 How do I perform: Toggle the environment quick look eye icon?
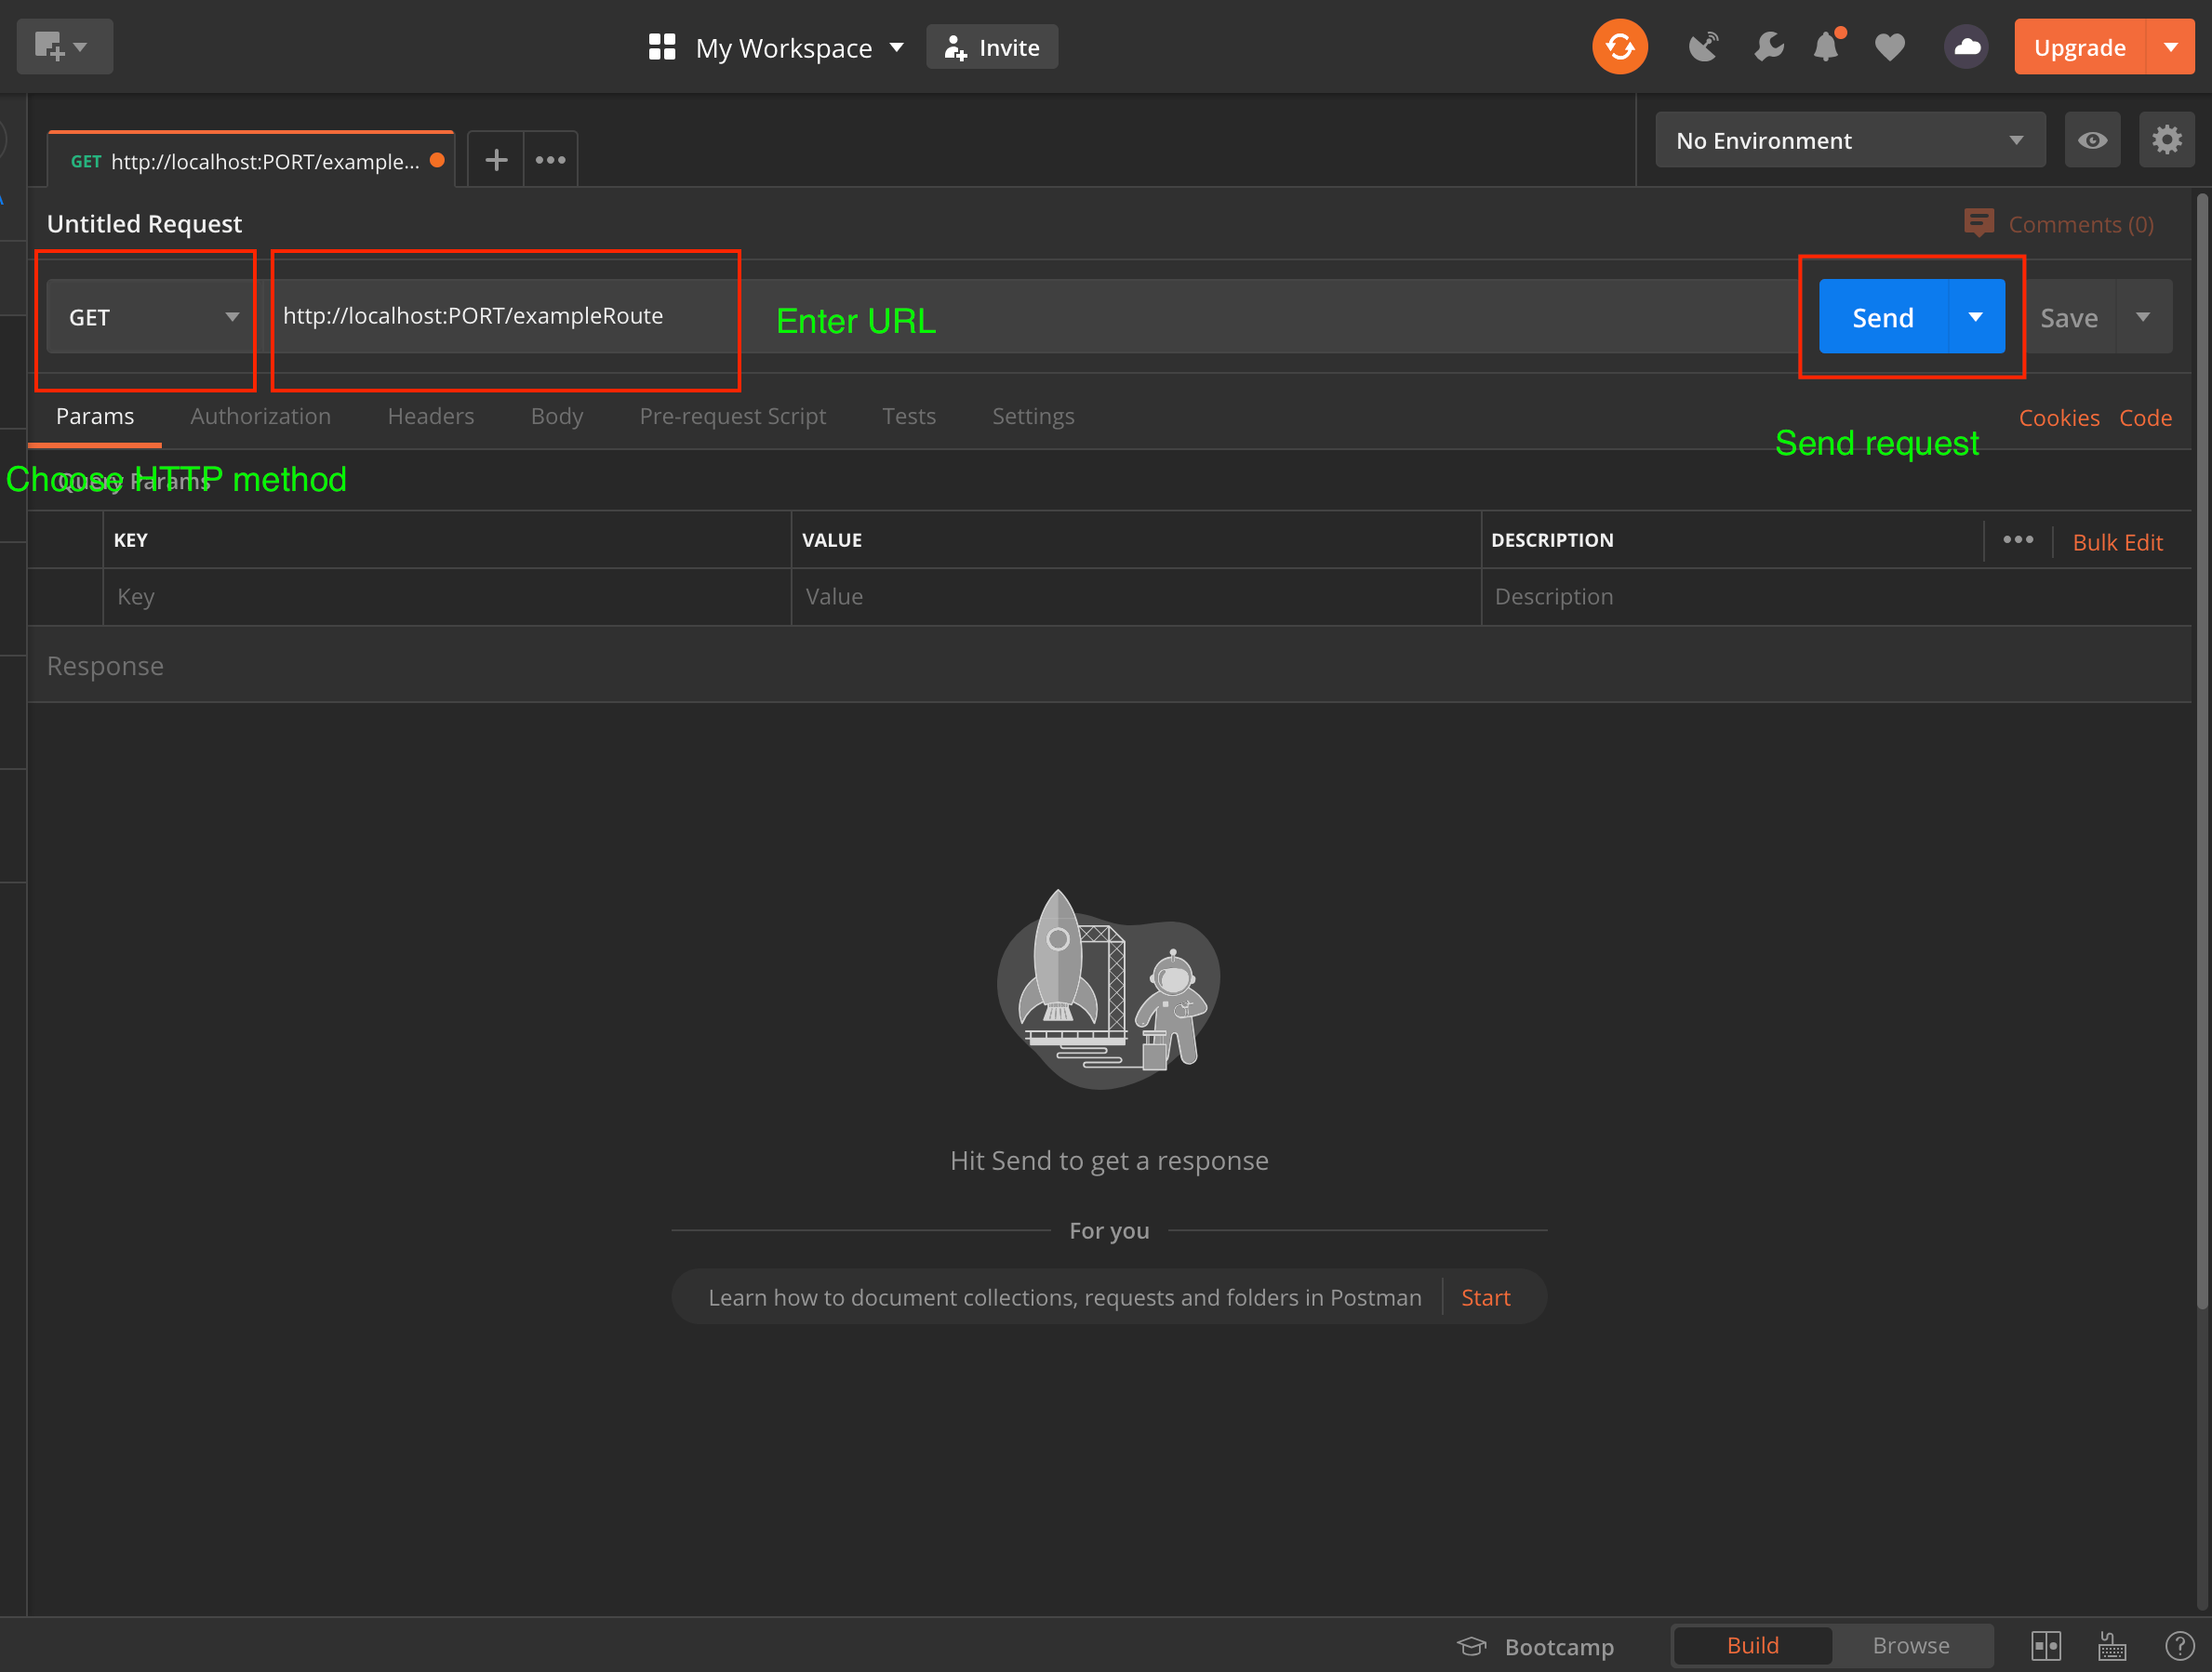pos(2092,140)
